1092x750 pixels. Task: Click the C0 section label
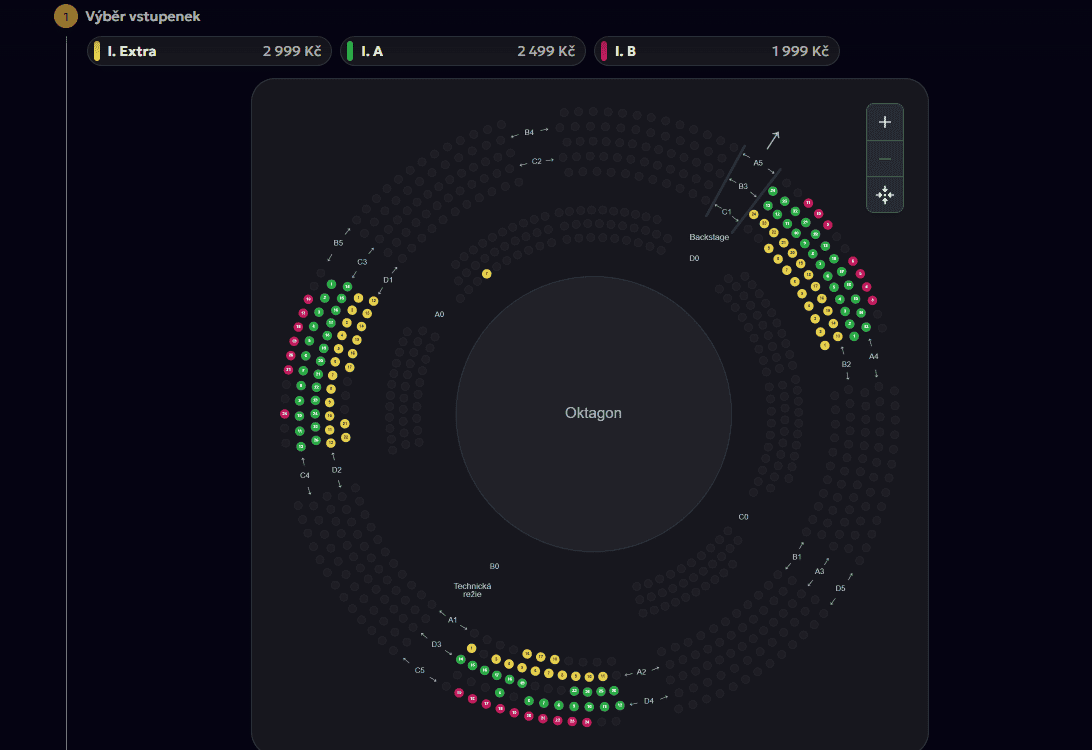point(744,517)
